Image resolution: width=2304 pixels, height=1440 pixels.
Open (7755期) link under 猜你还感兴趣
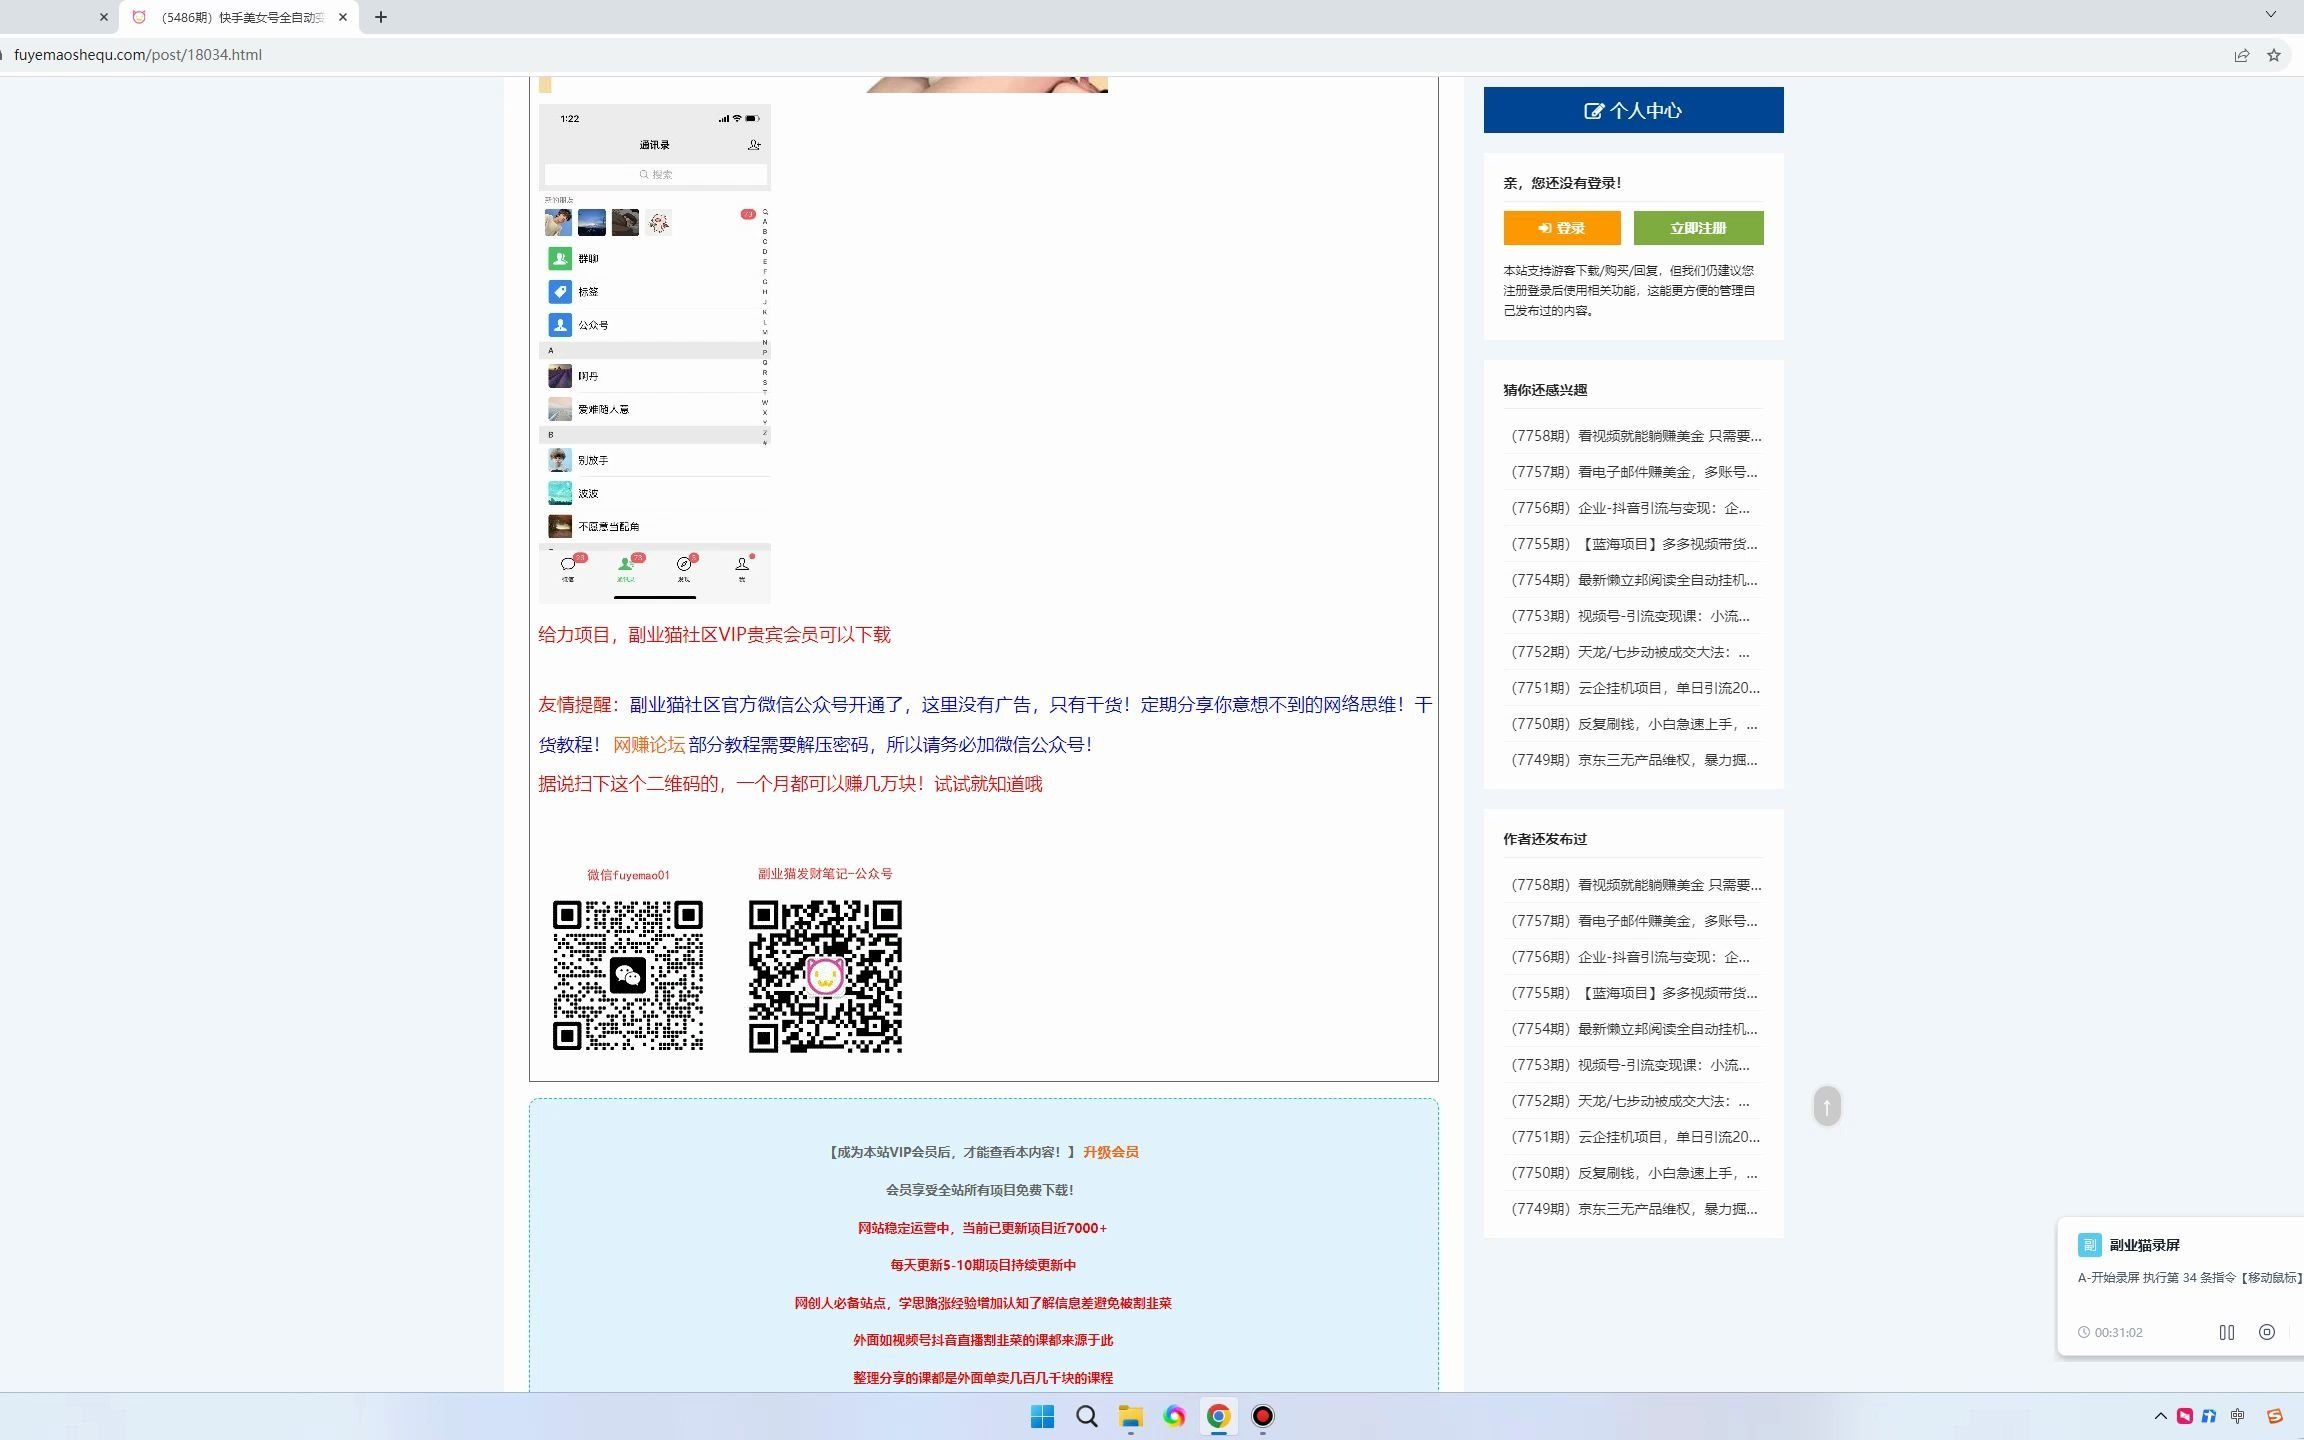pyautogui.click(x=1634, y=544)
